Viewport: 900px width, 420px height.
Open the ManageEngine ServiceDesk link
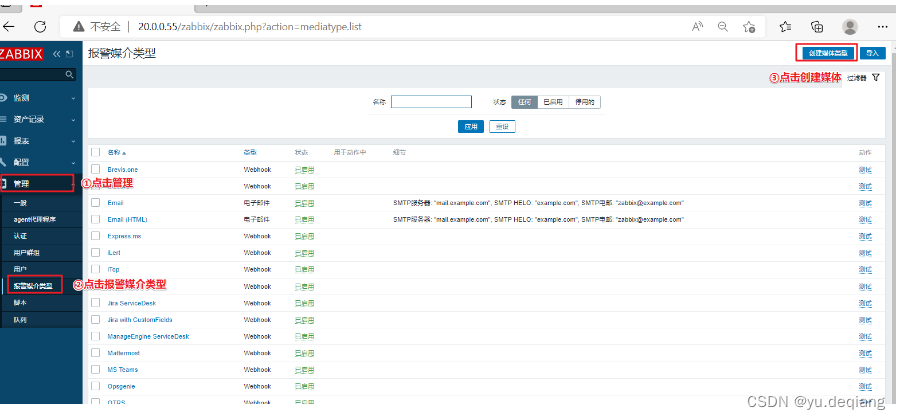[x=148, y=336]
